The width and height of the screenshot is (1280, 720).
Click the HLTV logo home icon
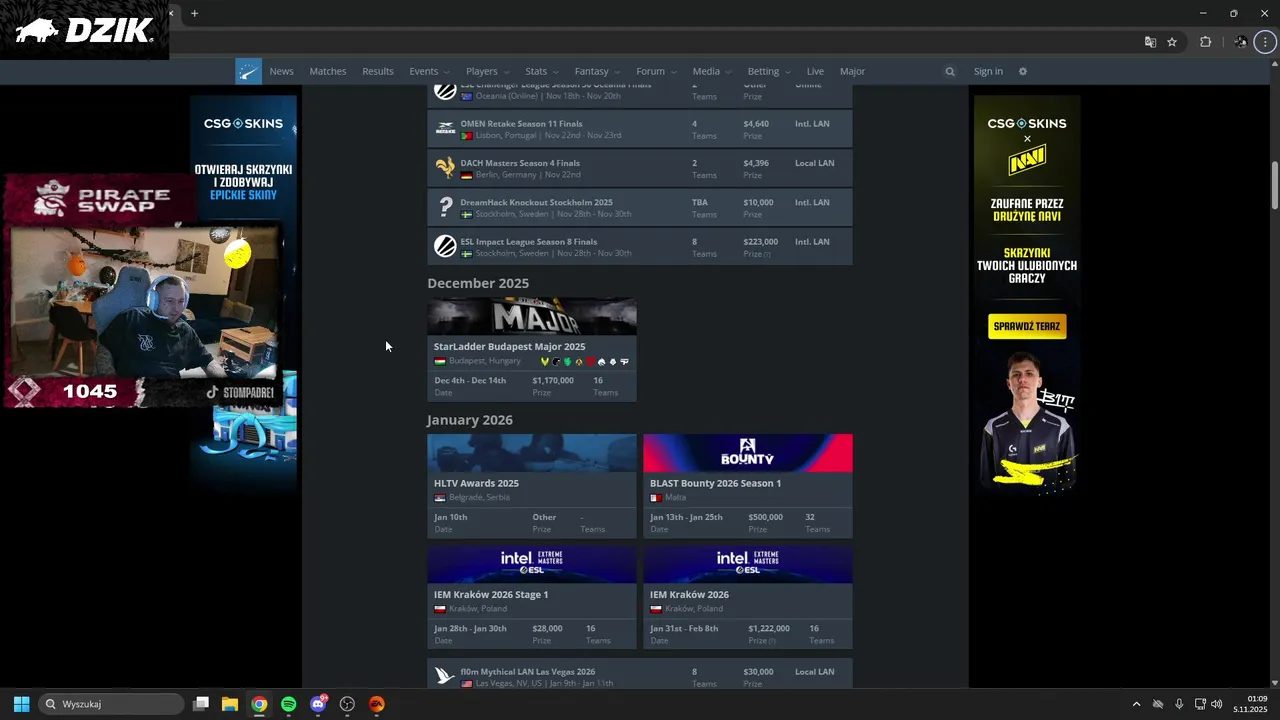tap(248, 71)
